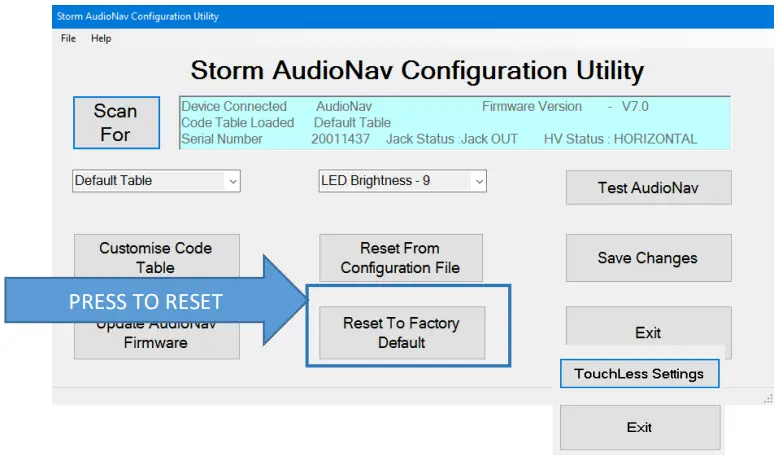Click Reset To Factory Default button
This screenshot has width=782, height=466.
pos(402,333)
